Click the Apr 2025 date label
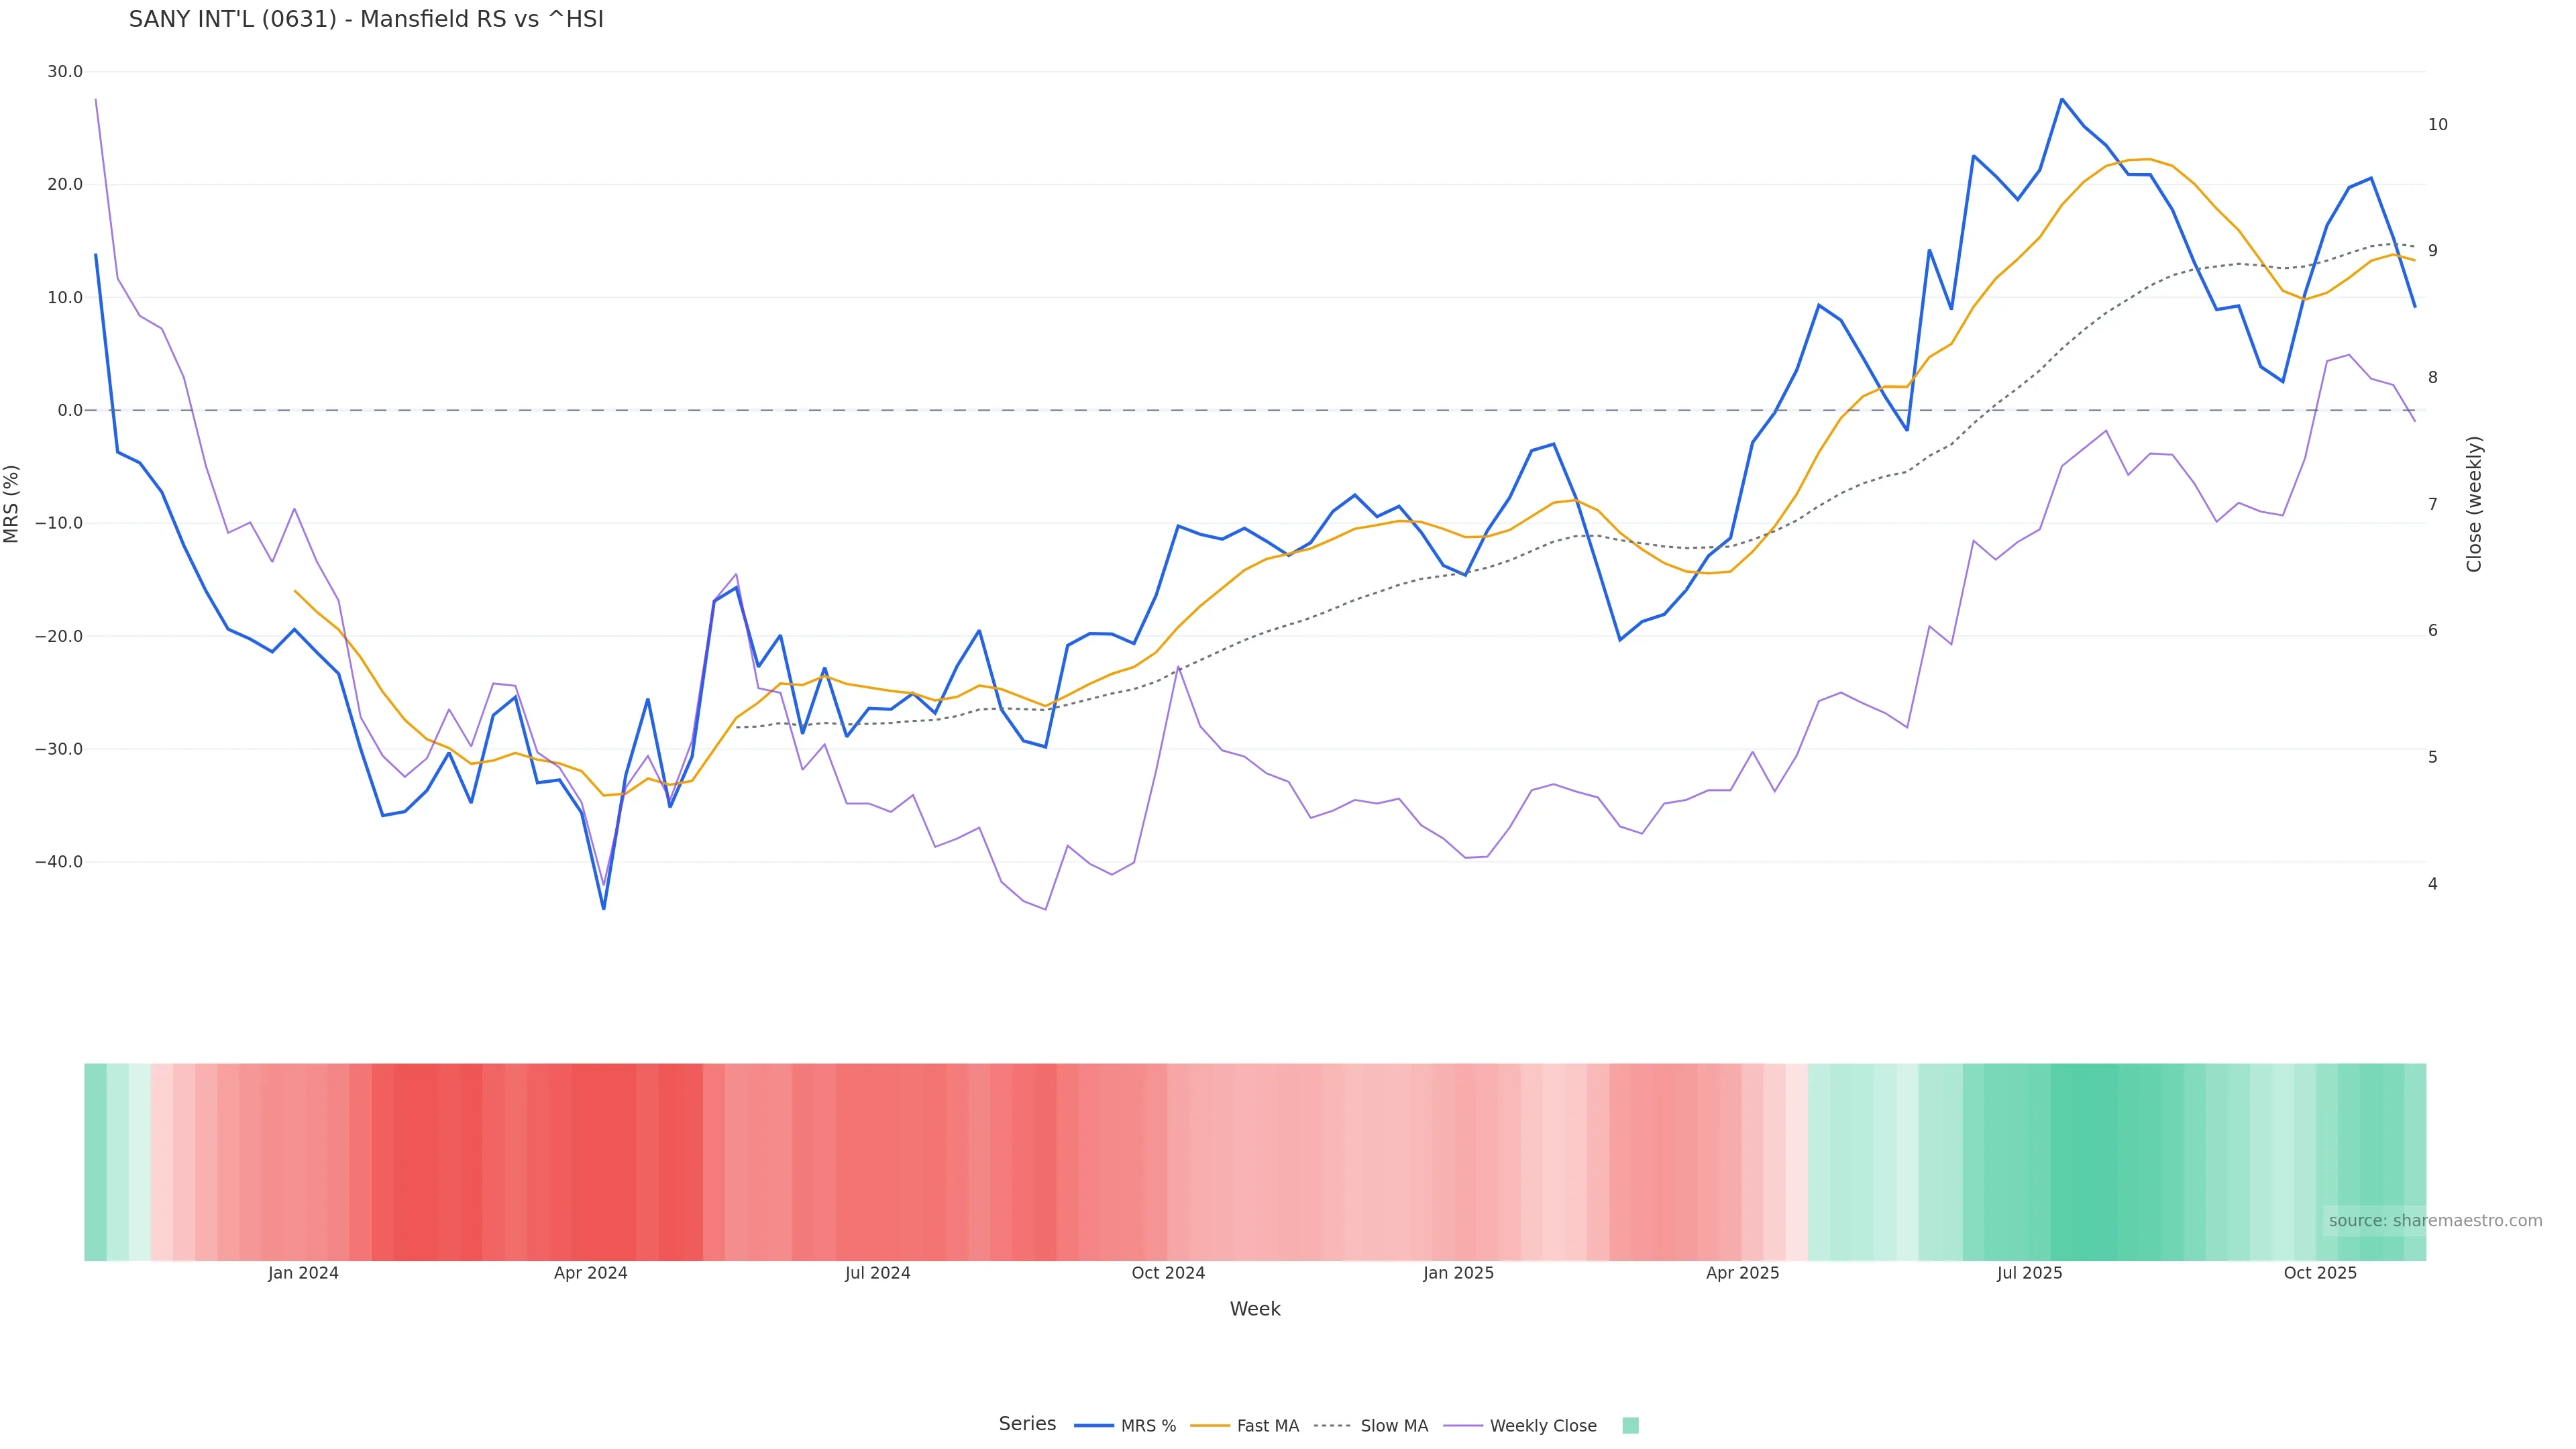 [1742, 1273]
